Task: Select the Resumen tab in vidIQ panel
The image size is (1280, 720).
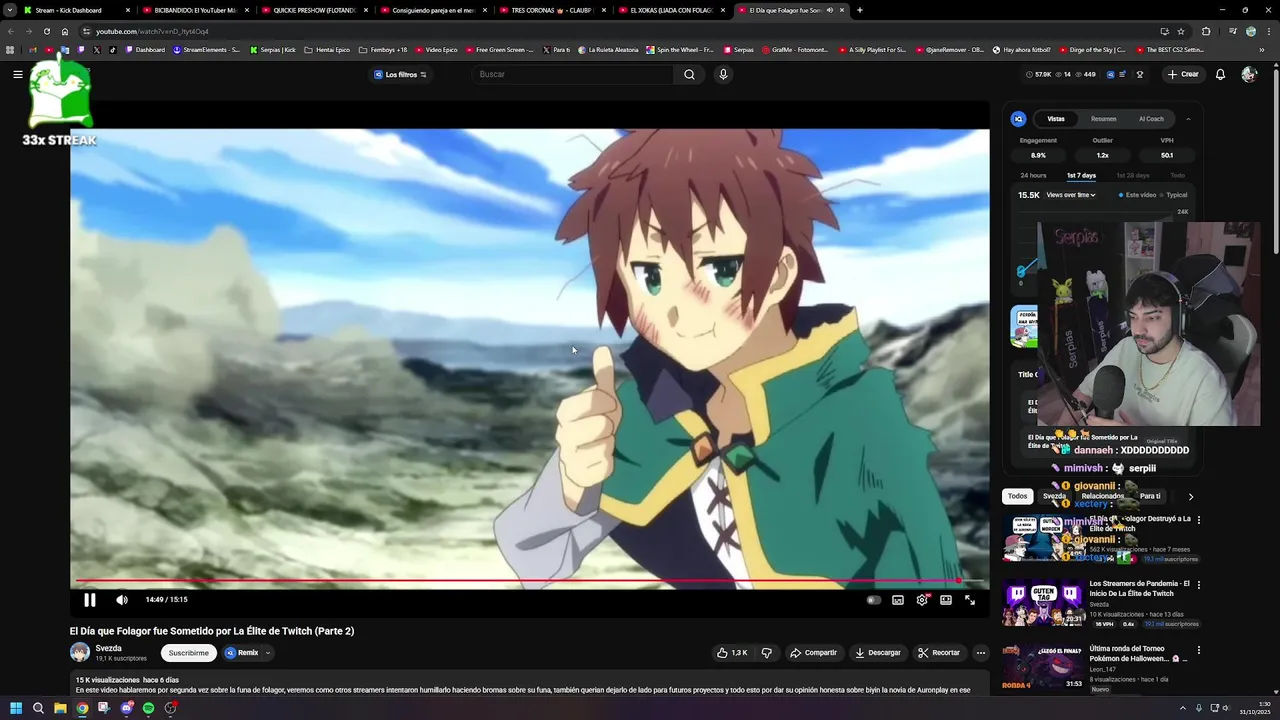Action: (1104, 119)
